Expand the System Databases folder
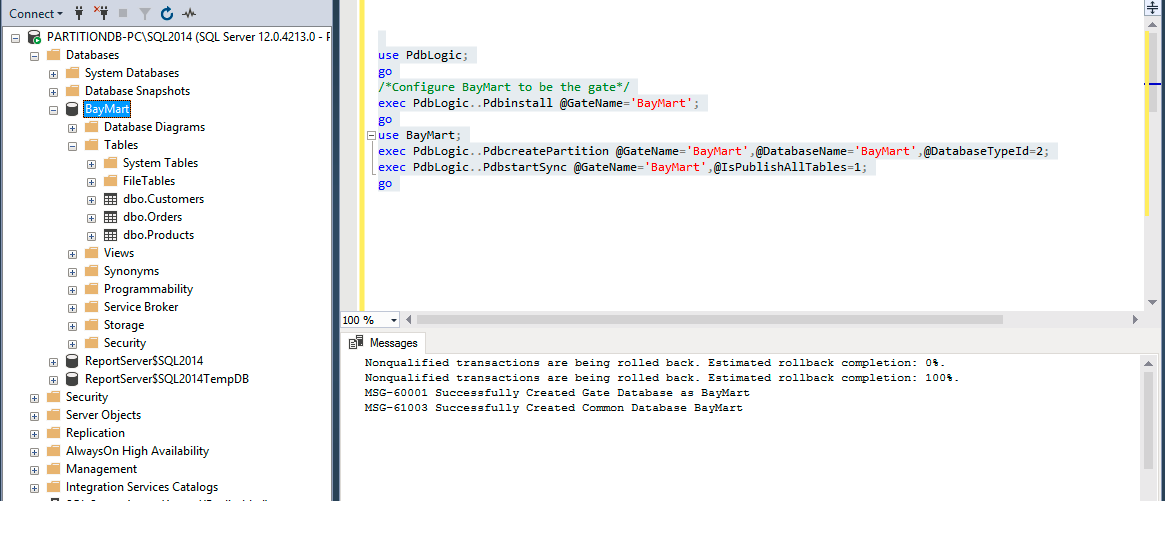The image size is (1165, 557). point(53,74)
